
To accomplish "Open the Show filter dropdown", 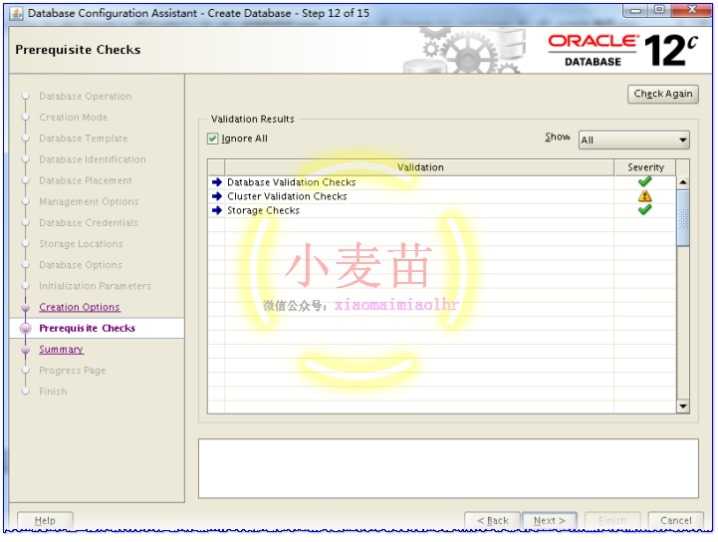I will (x=634, y=140).
